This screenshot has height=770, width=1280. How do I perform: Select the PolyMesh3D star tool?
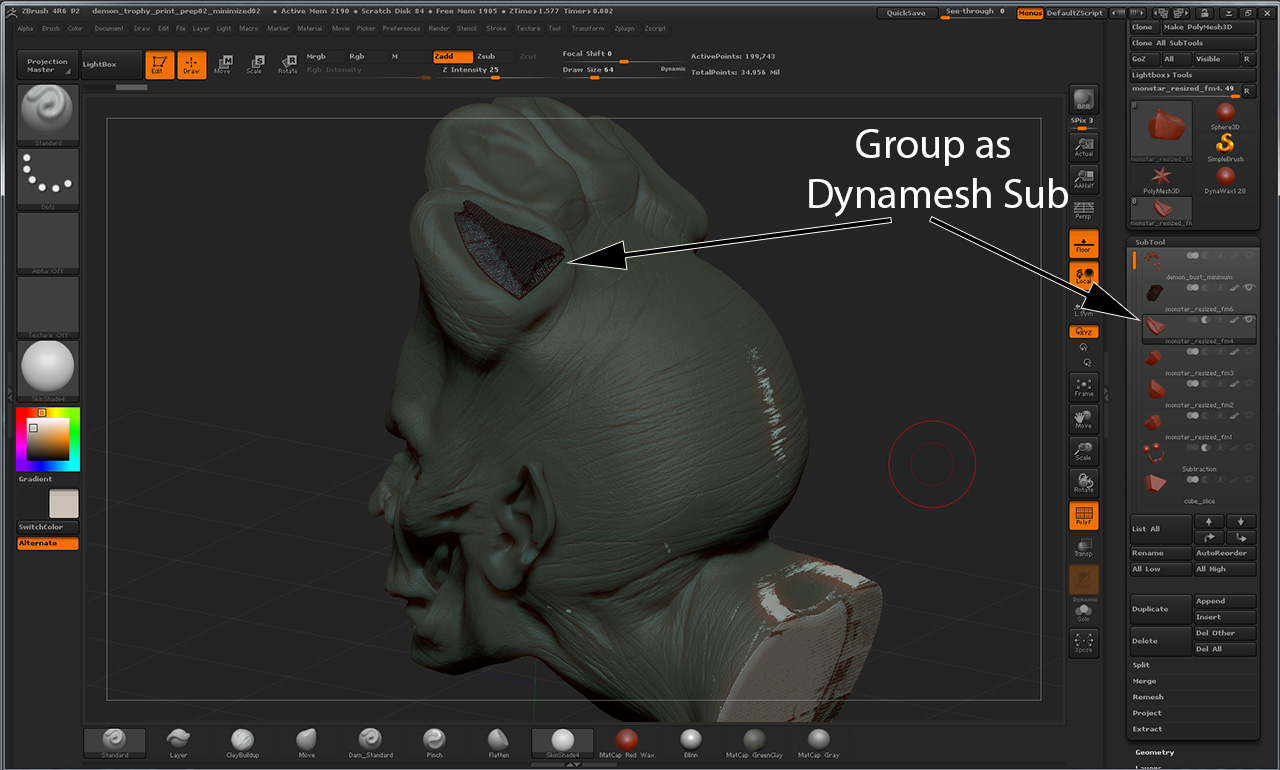[1162, 180]
